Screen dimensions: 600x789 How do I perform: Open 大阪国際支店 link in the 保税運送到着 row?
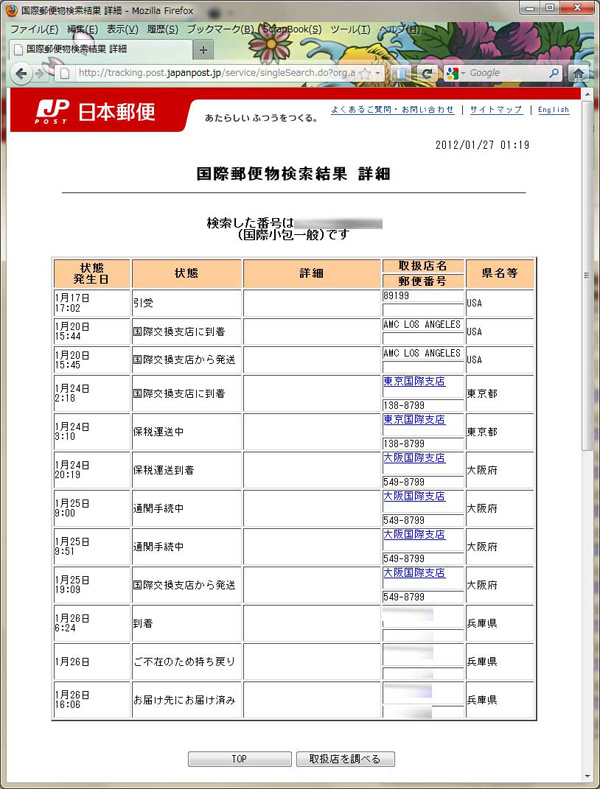point(414,458)
